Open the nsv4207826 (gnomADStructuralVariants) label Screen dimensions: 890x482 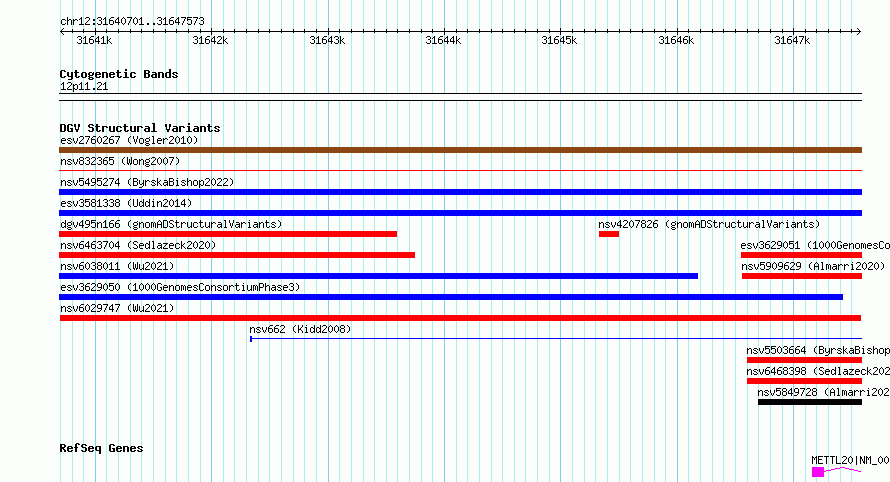pyautogui.click(x=709, y=224)
